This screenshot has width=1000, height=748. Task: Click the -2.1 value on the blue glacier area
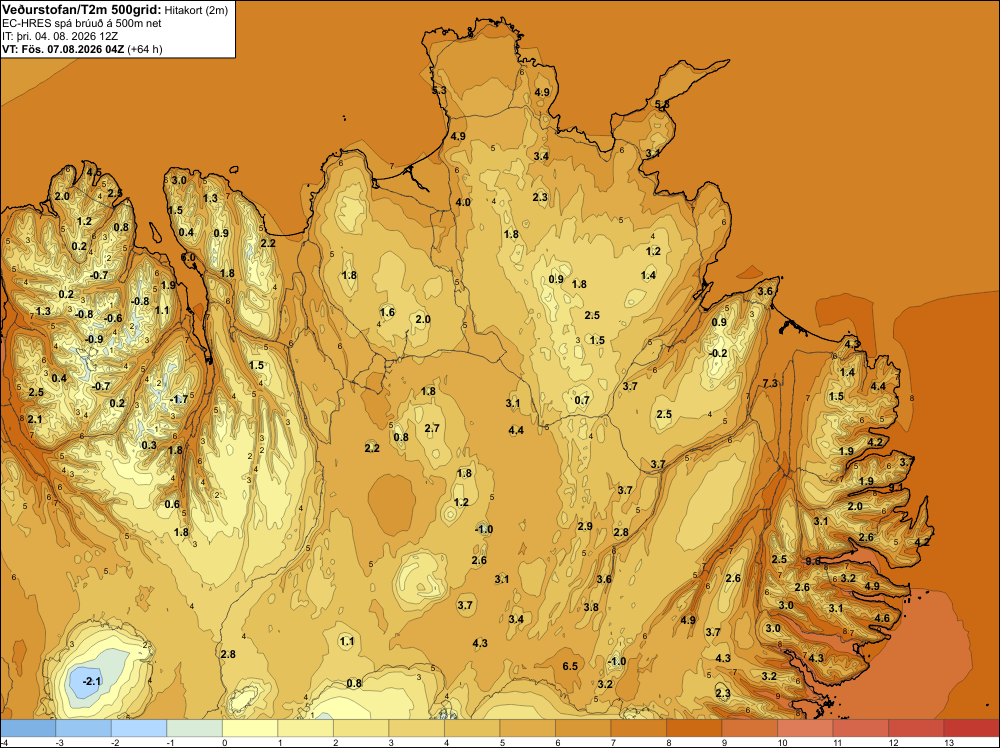tap(92, 681)
